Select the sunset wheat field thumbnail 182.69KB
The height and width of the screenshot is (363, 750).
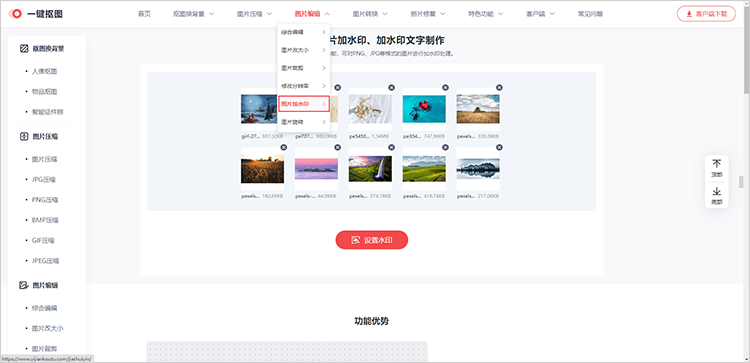[262, 169]
